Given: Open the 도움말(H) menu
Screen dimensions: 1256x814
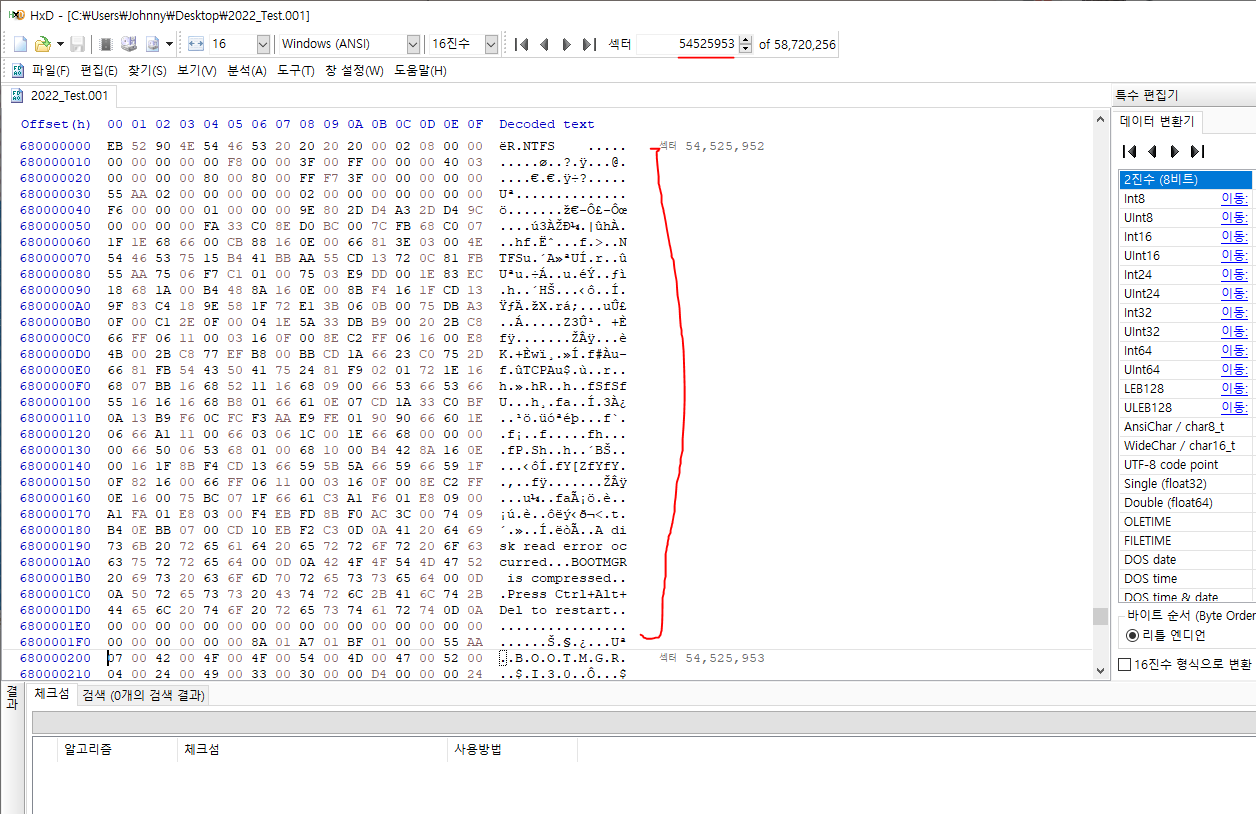Looking at the screenshot, I should [420, 71].
